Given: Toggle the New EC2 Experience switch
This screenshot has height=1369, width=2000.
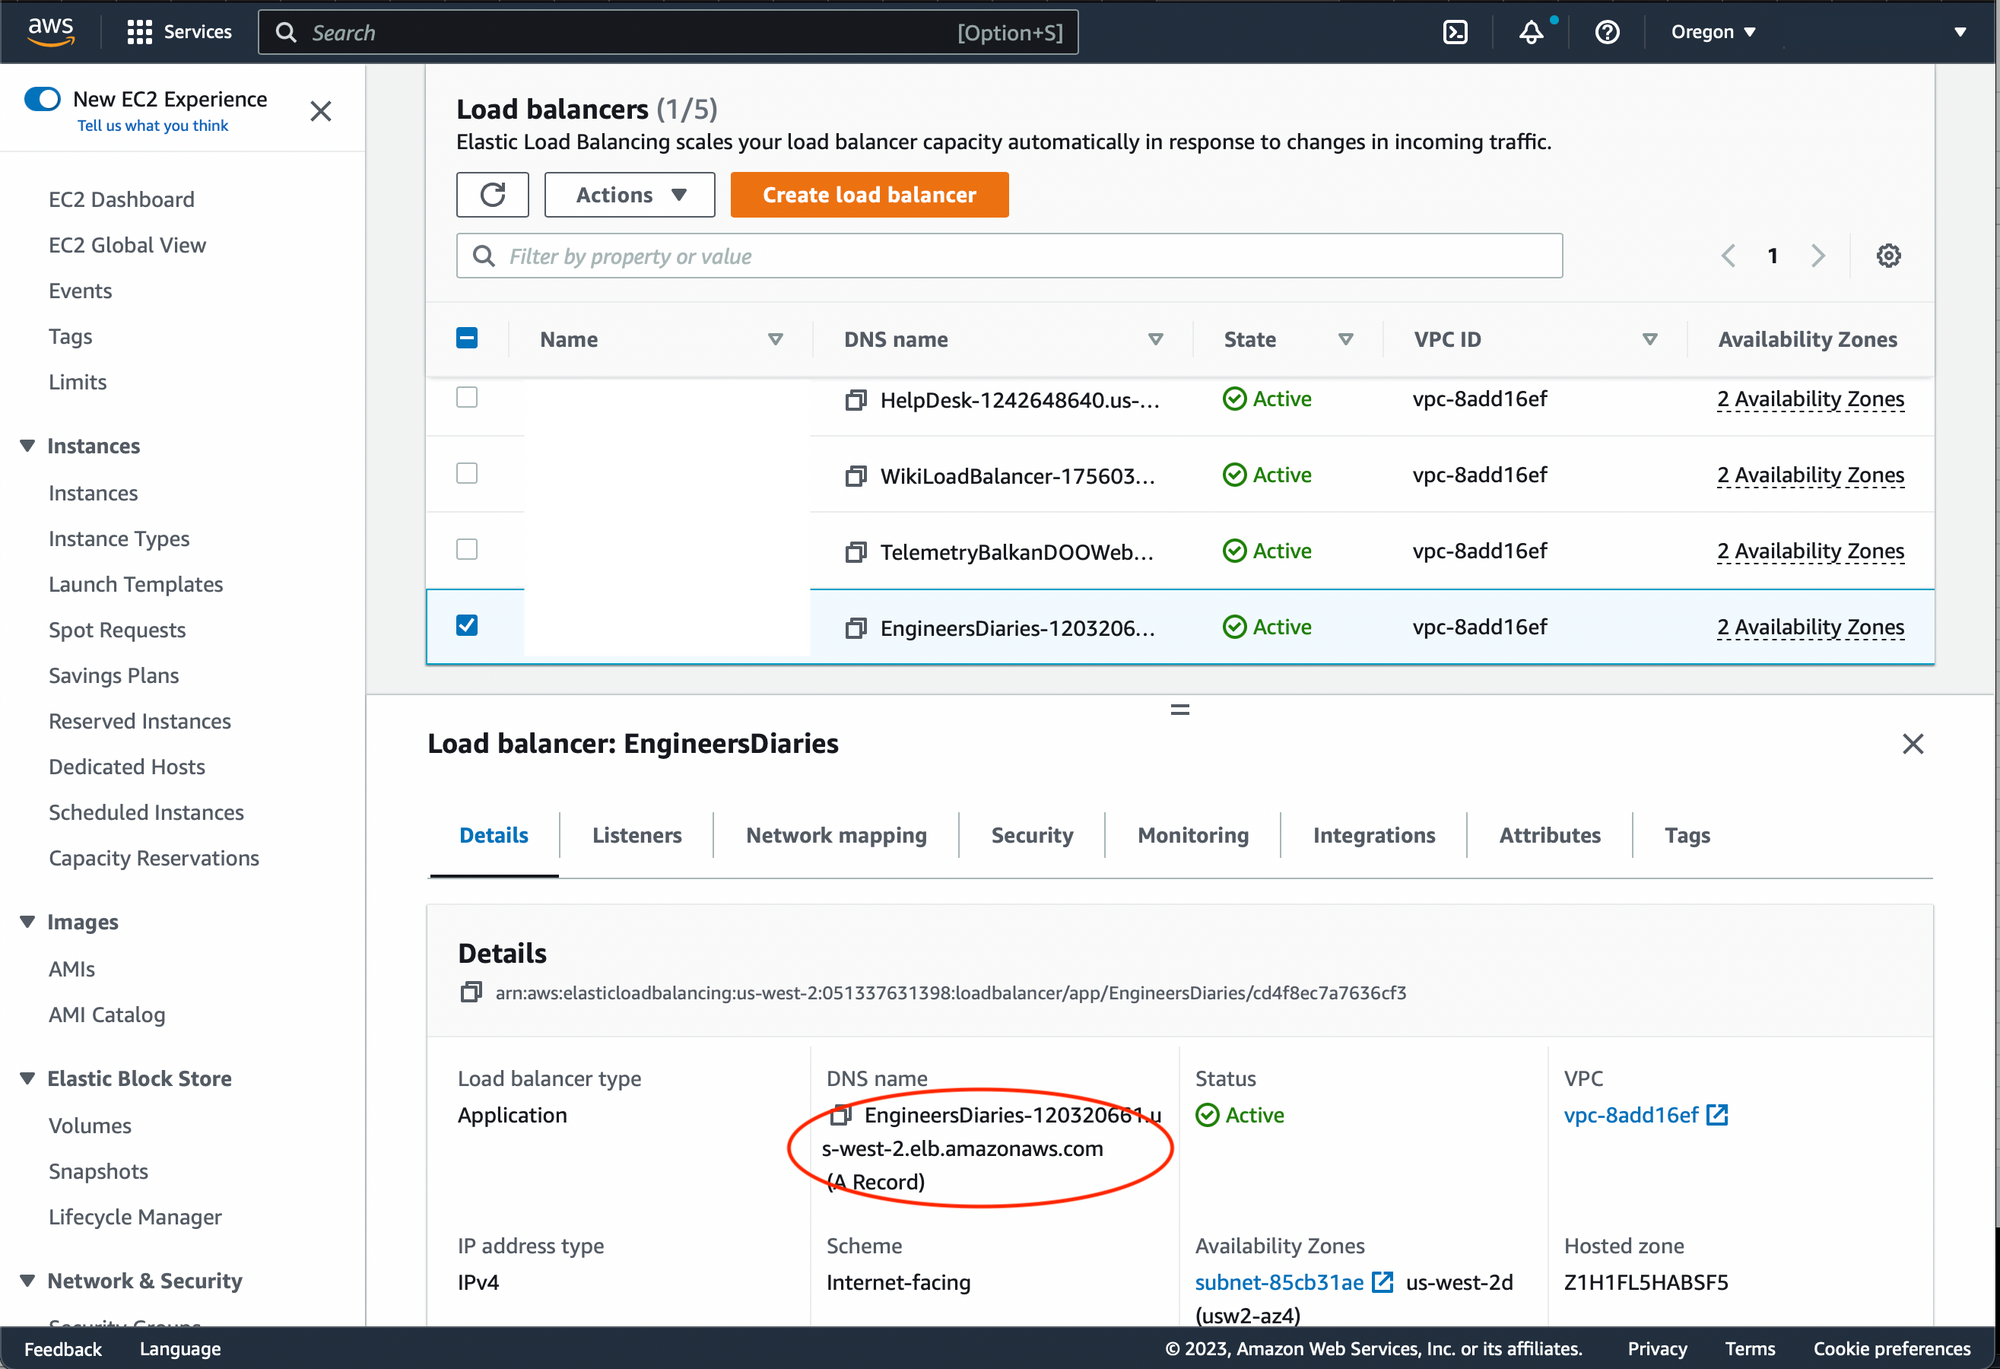Looking at the screenshot, I should coord(42,99).
